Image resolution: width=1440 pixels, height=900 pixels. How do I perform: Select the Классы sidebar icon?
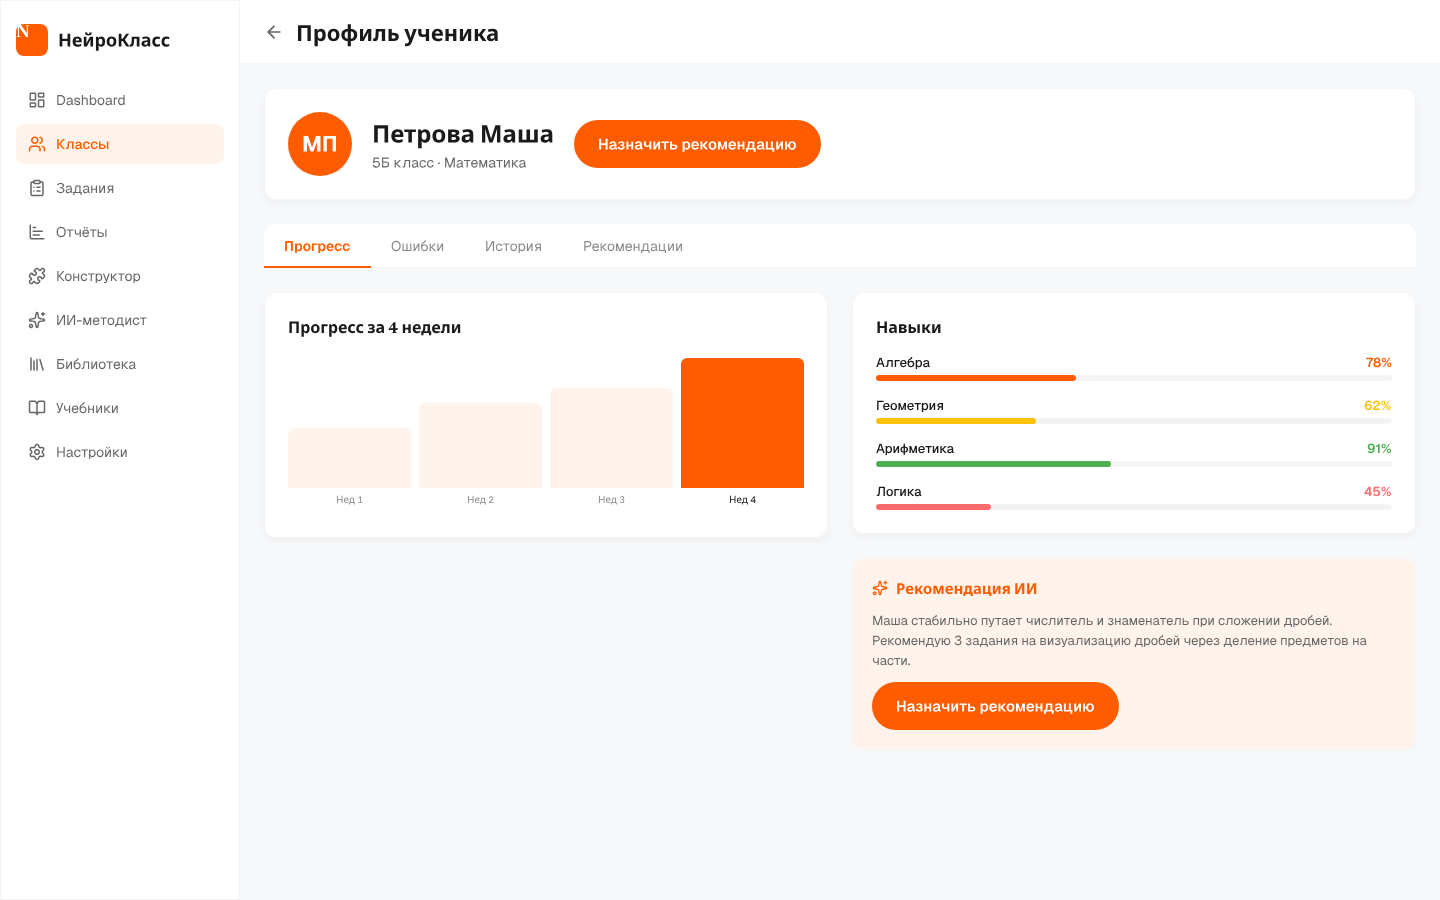pyautogui.click(x=36, y=144)
